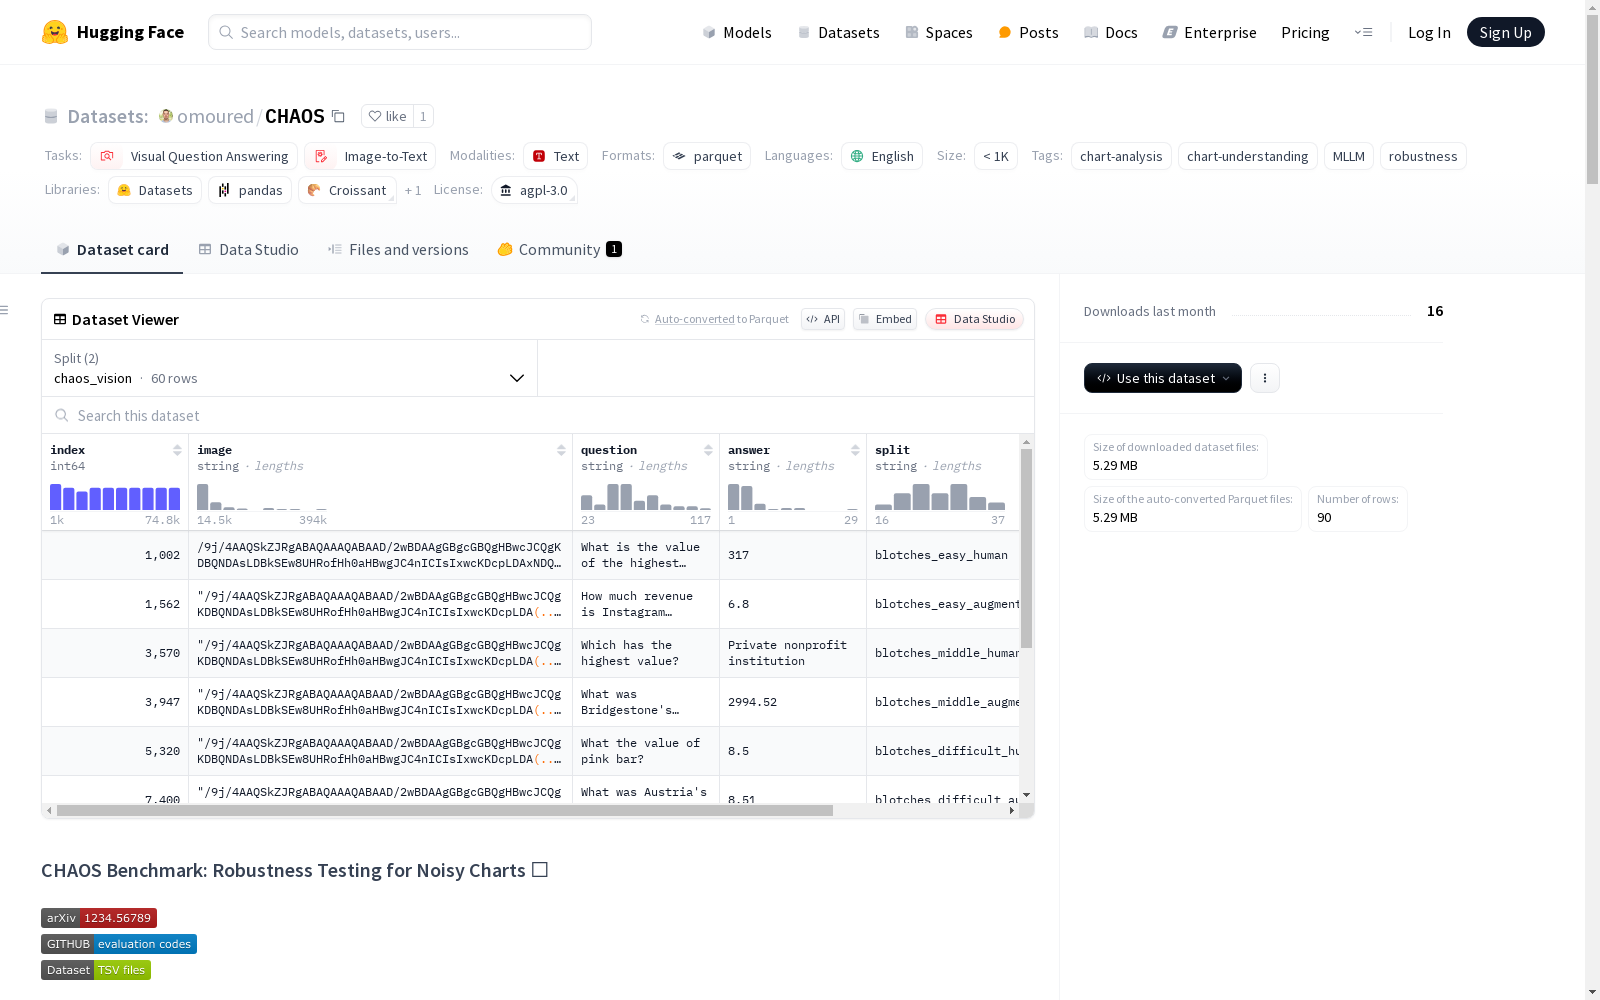Image resolution: width=1600 pixels, height=1000 pixels.
Task: Open the omoured profile link
Action: (x=215, y=116)
